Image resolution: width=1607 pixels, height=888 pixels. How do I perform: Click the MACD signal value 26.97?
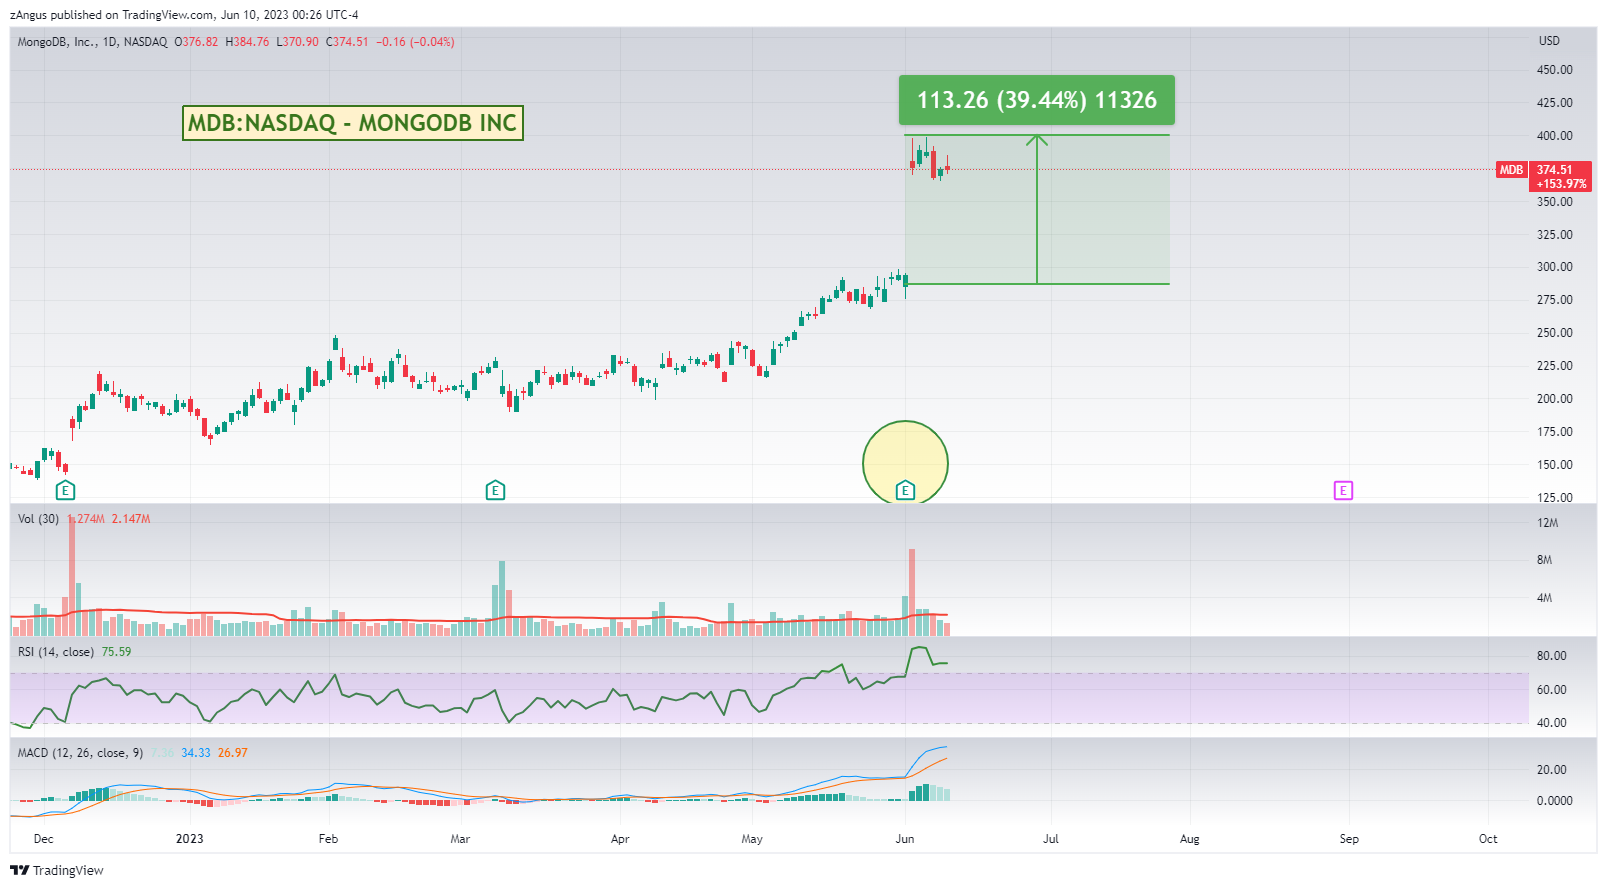coord(233,753)
